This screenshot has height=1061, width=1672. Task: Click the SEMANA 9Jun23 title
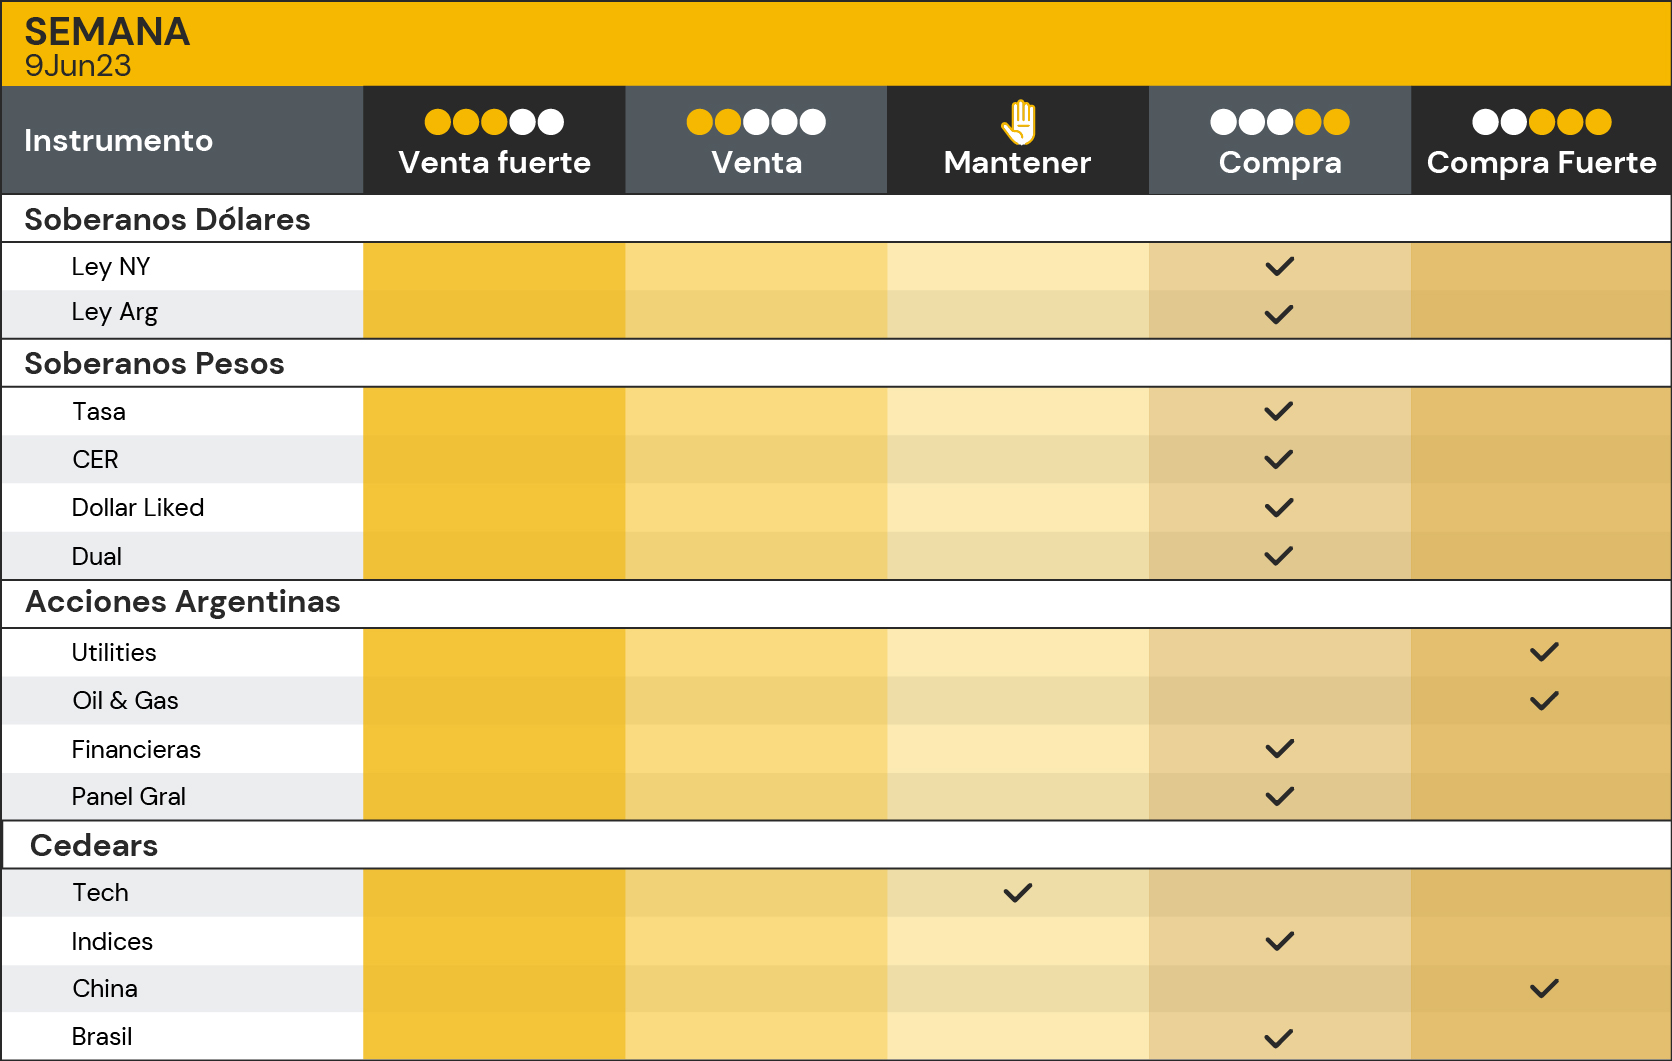pyautogui.click(x=107, y=46)
